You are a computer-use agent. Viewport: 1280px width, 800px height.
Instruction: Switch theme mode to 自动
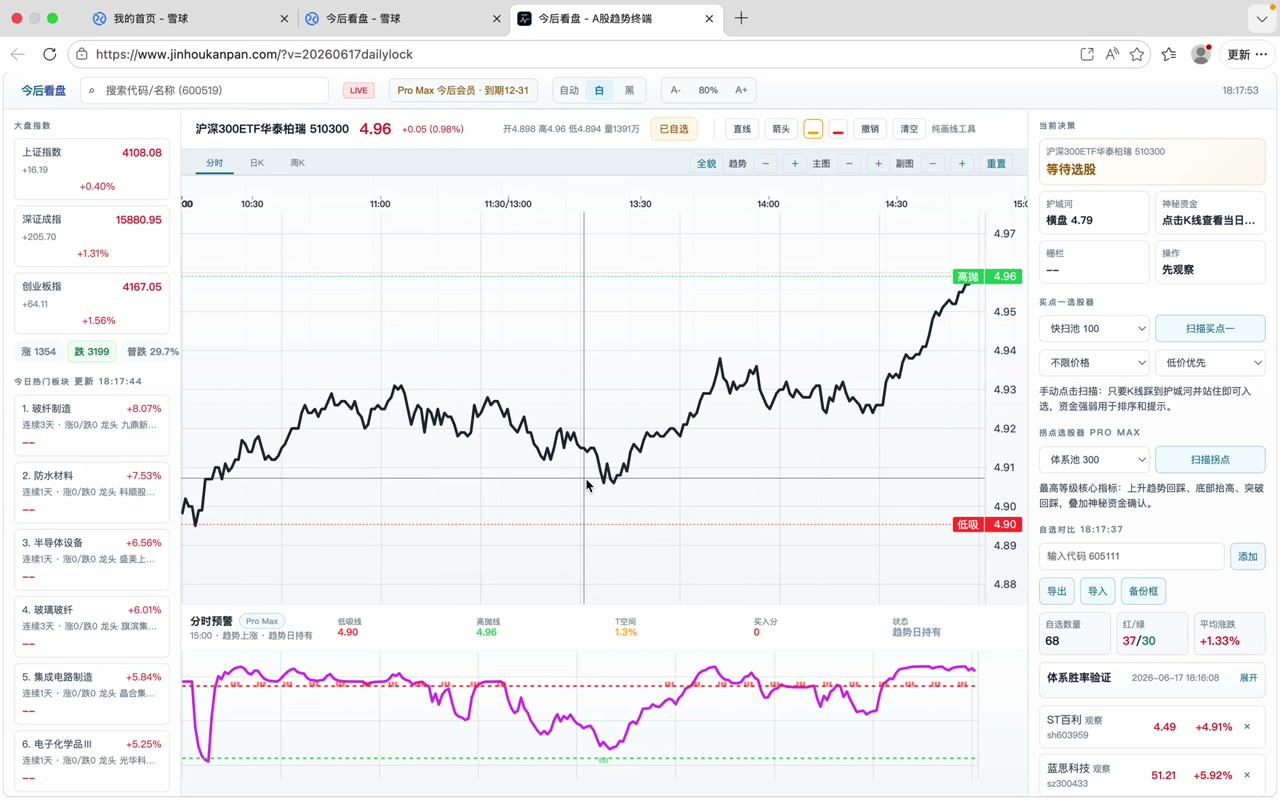coord(569,90)
